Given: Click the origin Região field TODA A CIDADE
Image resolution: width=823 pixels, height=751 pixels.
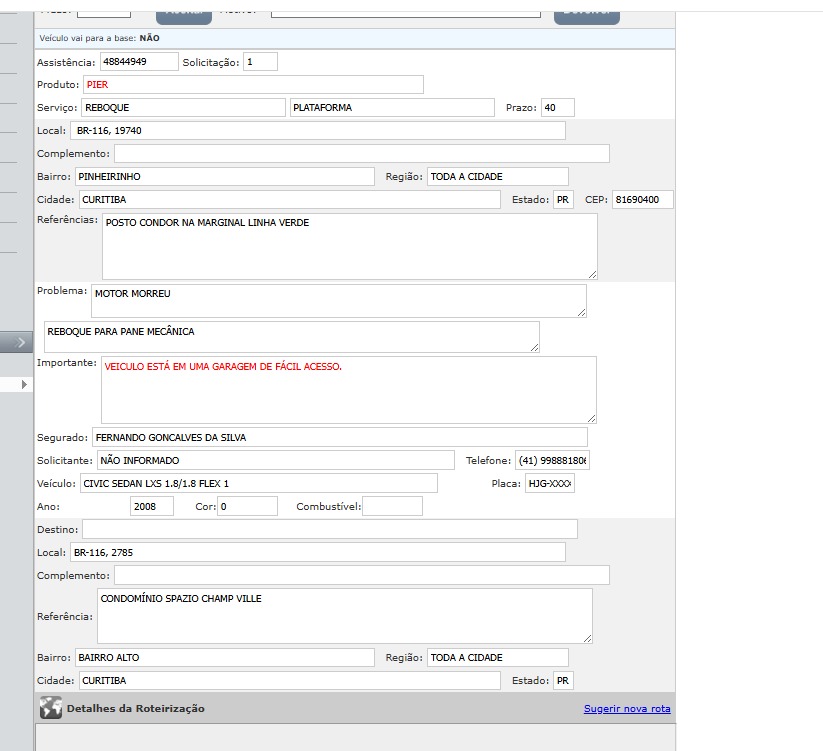Looking at the screenshot, I should tap(498, 177).
